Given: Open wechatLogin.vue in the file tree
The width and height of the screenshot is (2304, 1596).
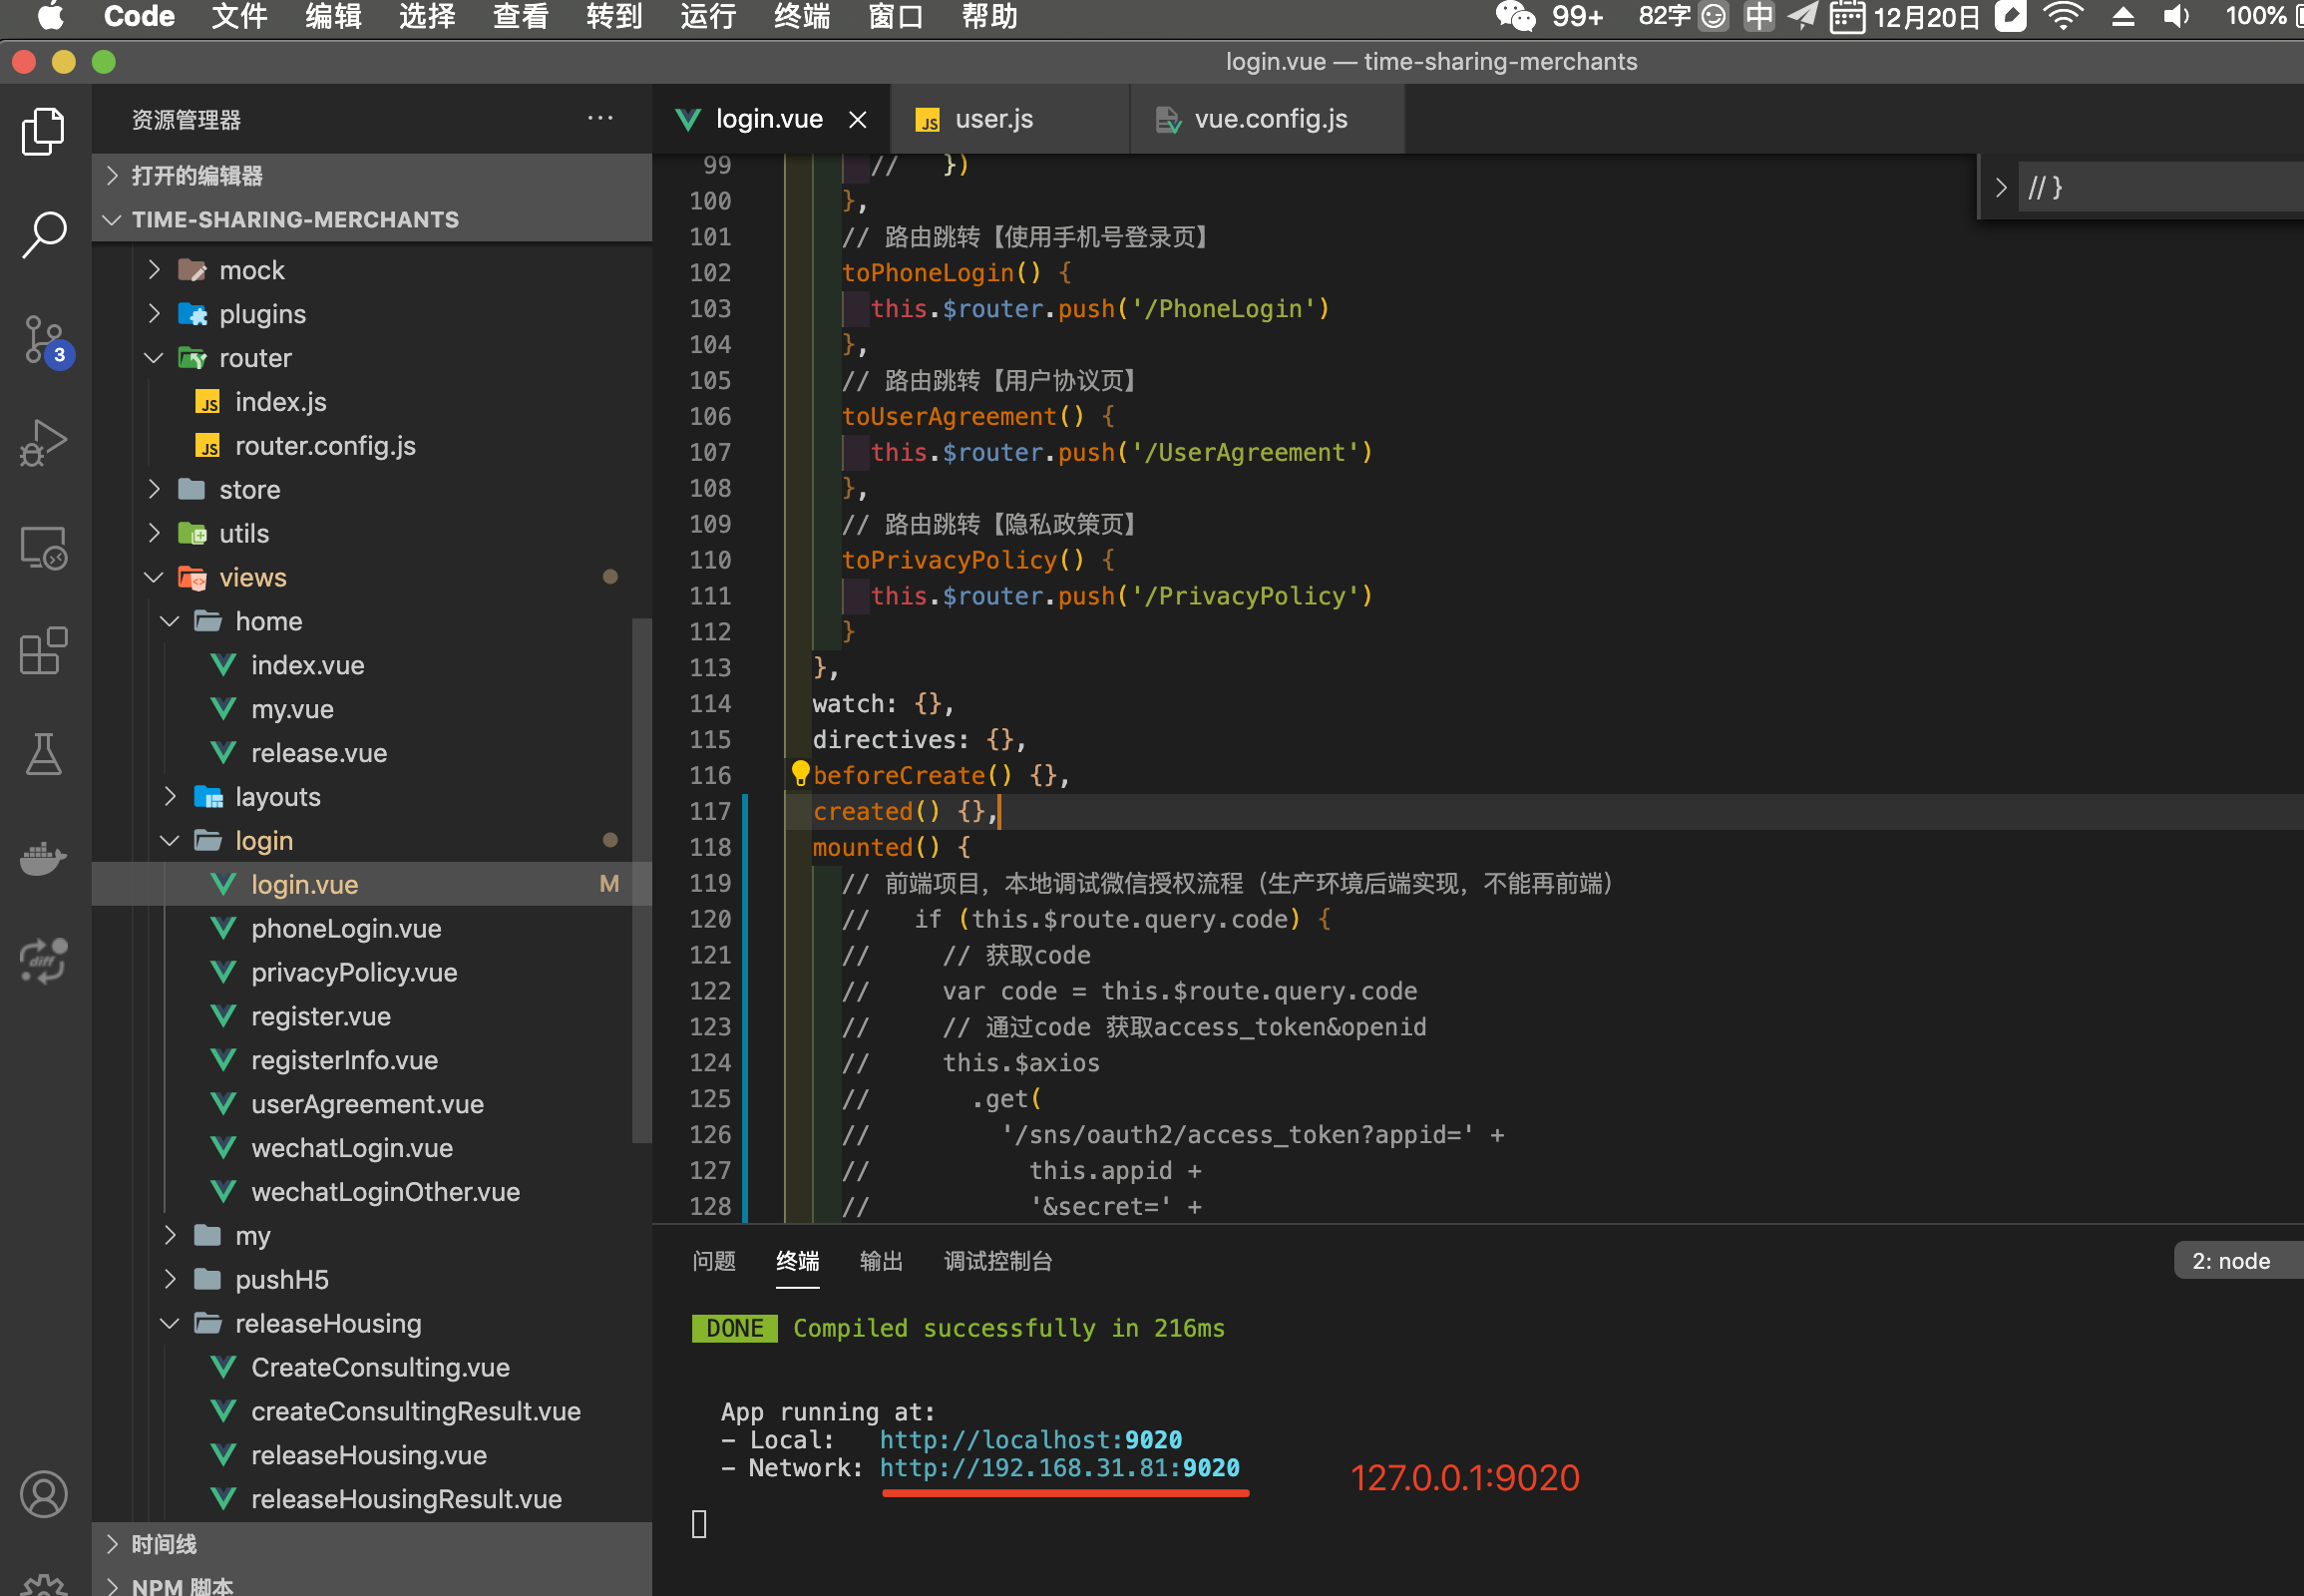Looking at the screenshot, I should (x=351, y=1148).
